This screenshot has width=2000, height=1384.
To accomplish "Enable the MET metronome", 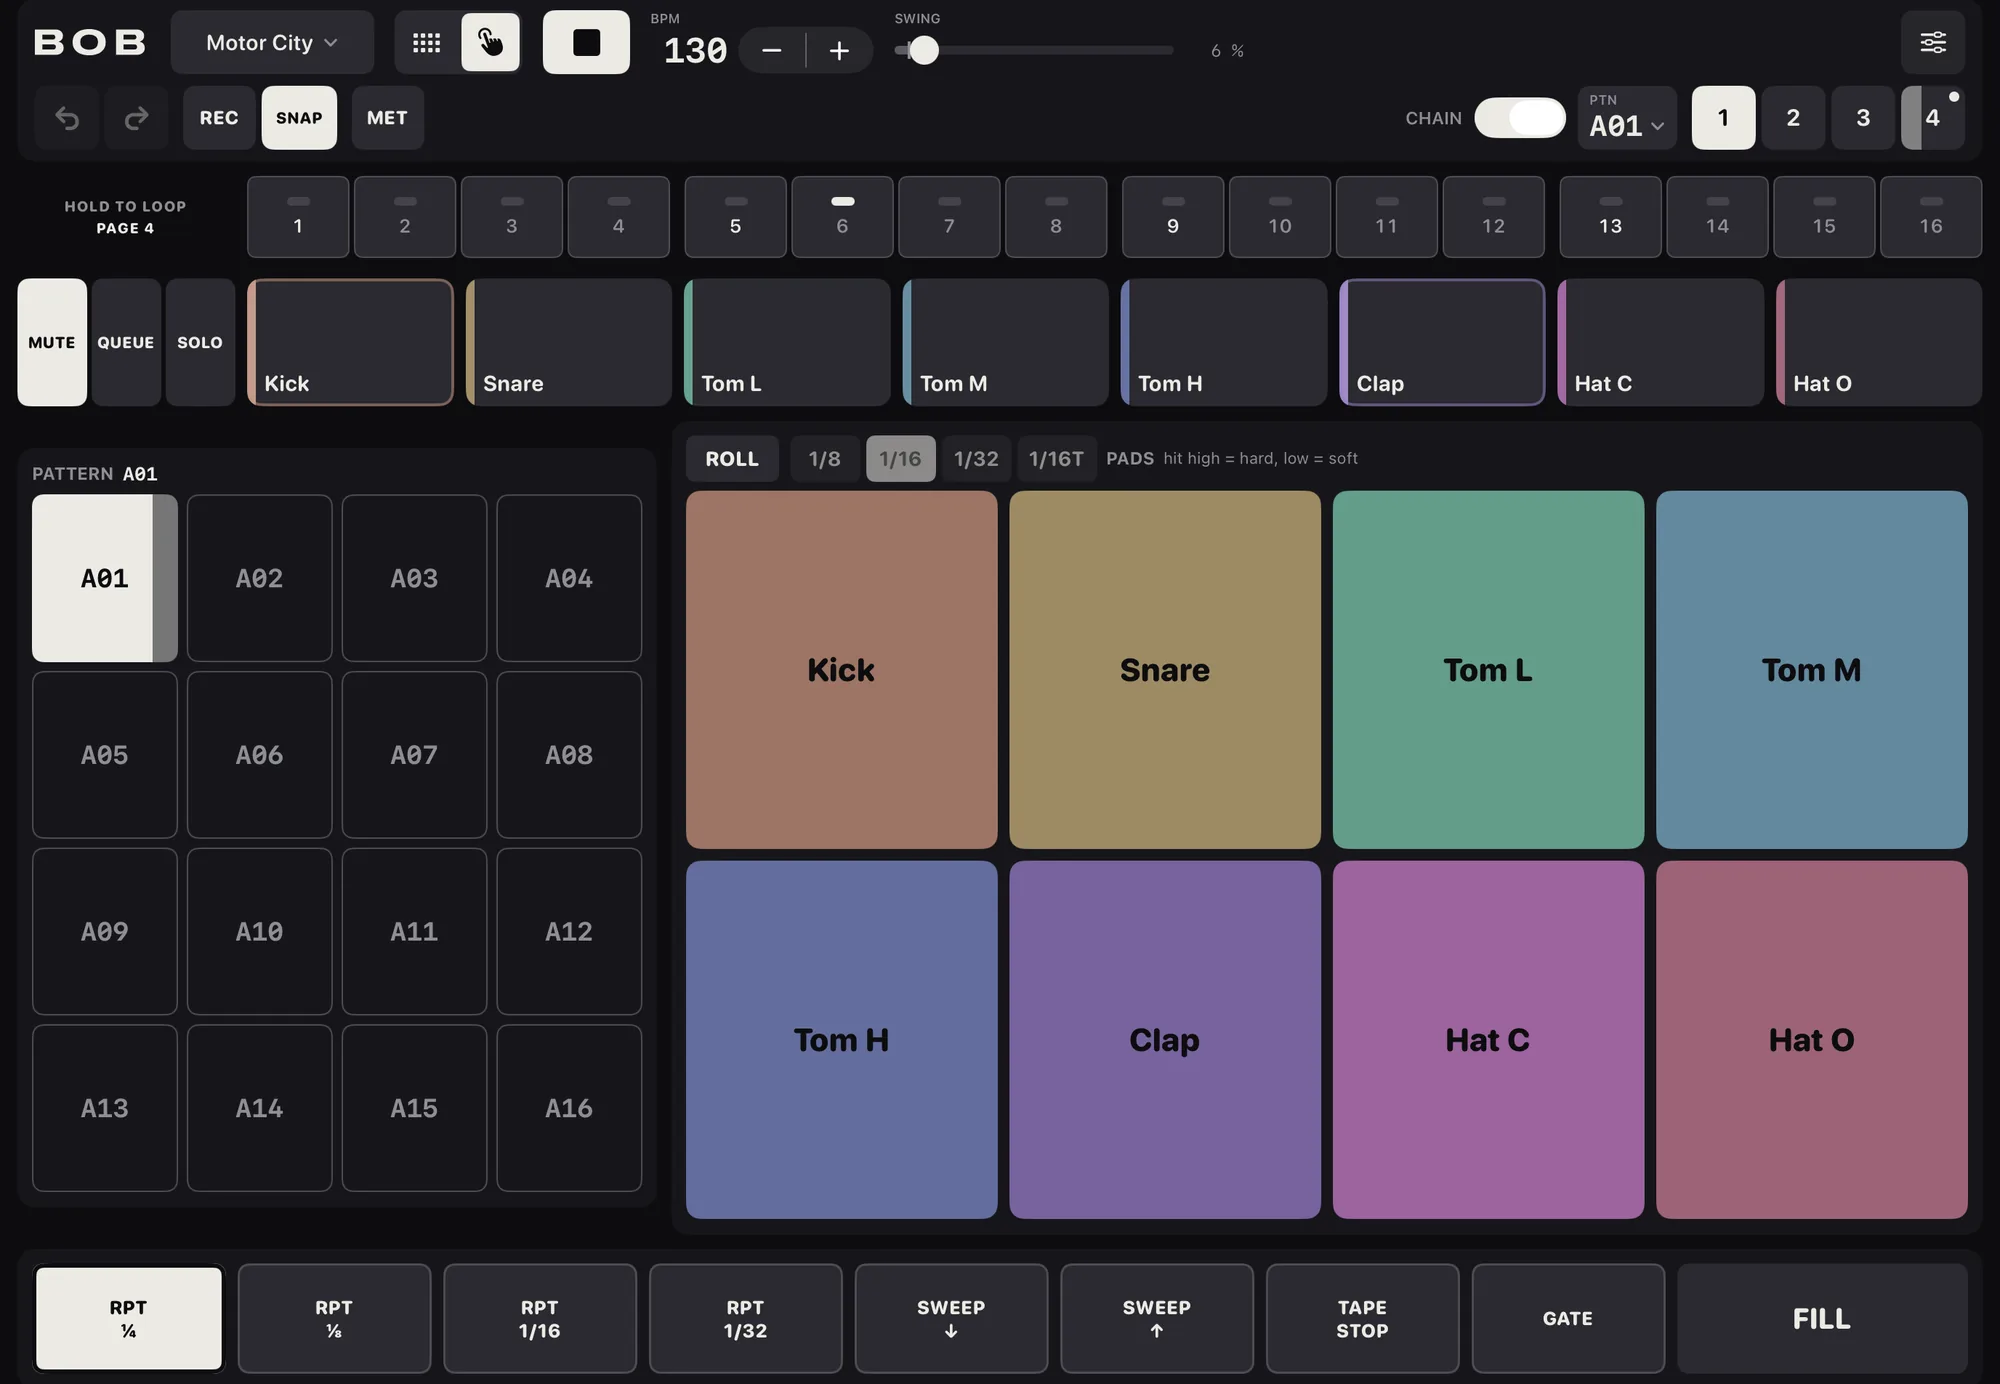I will pyautogui.click(x=387, y=118).
